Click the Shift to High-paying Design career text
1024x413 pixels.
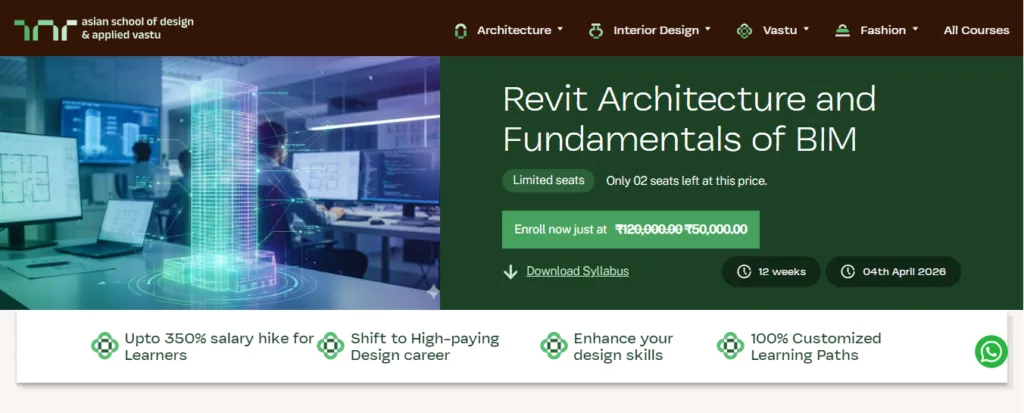[424, 347]
